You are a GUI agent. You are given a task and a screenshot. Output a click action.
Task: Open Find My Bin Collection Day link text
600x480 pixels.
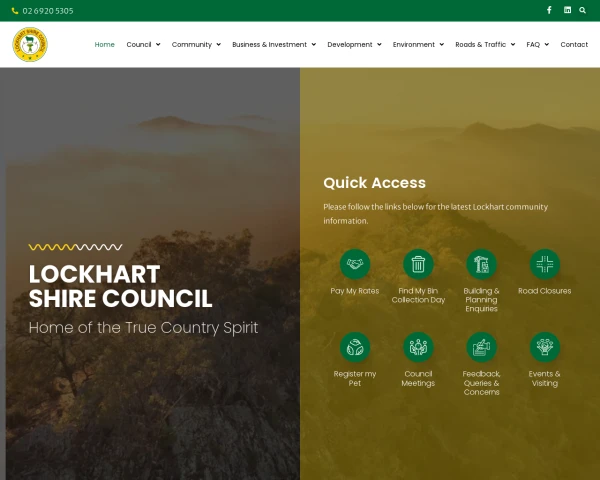(418, 296)
